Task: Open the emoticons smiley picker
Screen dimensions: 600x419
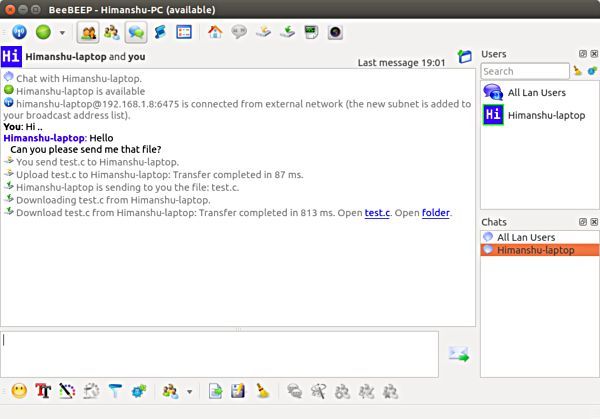Action: point(19,391)
